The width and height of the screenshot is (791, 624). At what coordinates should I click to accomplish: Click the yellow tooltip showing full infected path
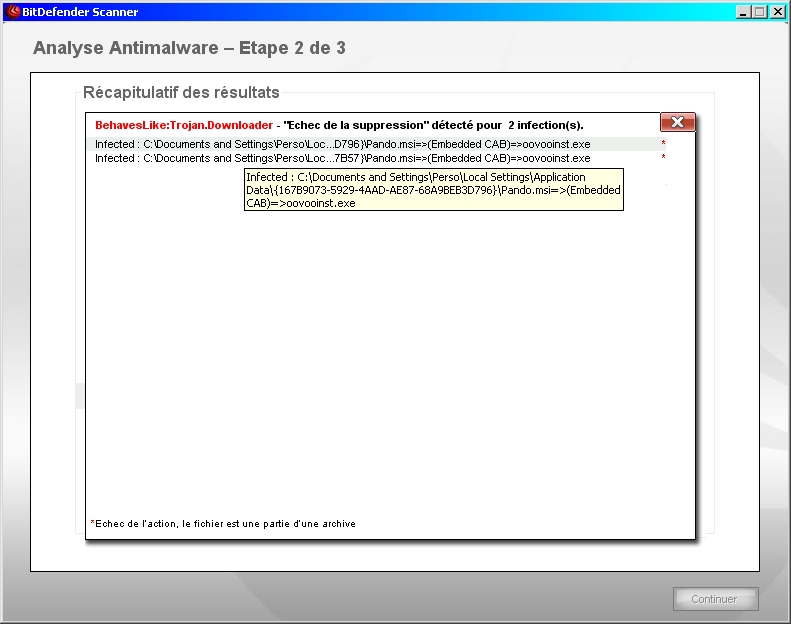433,190
